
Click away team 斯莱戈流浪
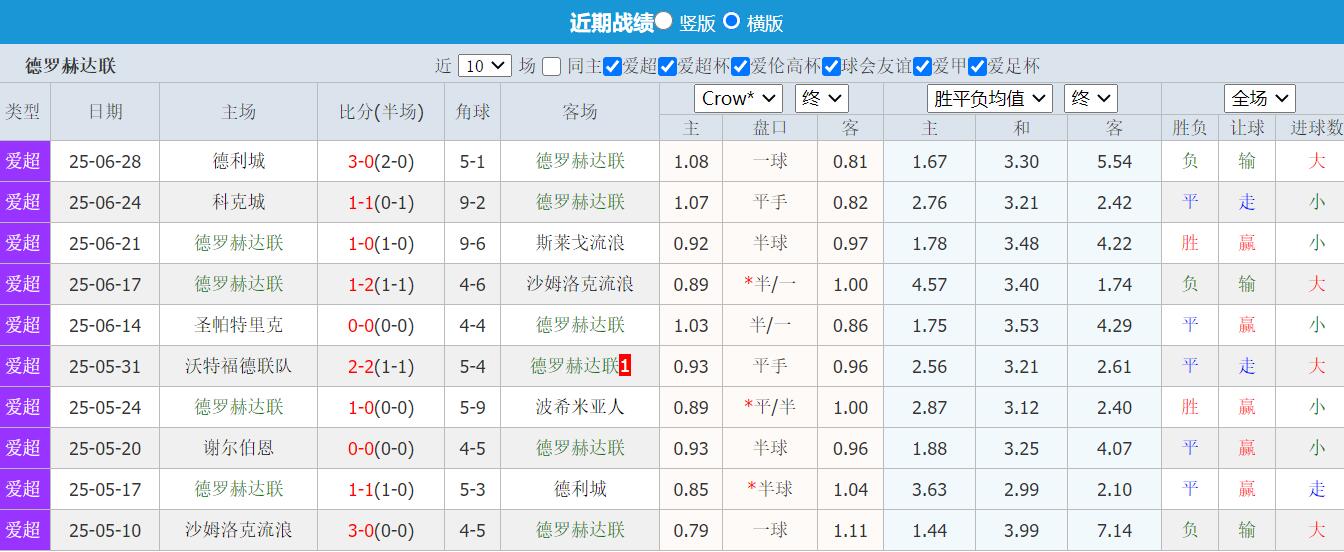580,243
